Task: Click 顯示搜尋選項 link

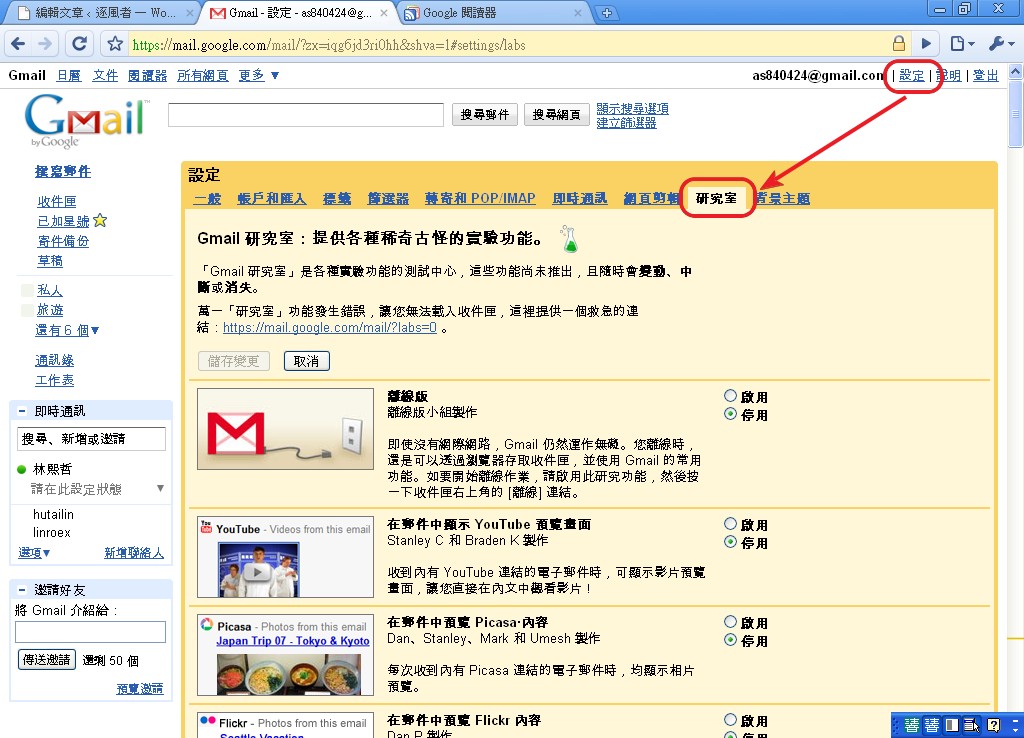Action: [x=632, y=108]
